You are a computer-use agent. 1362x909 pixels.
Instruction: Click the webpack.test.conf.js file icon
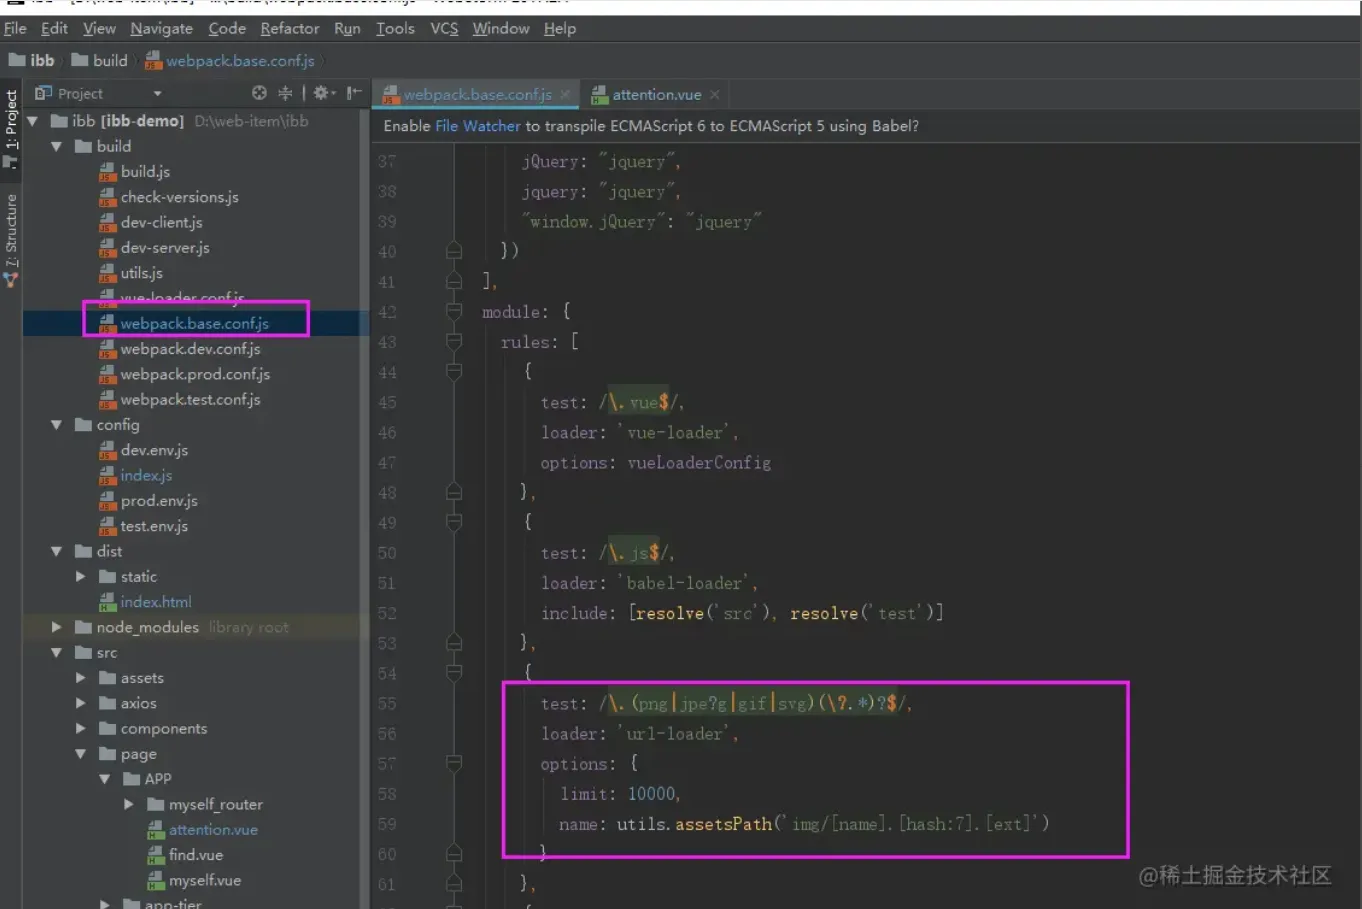[108, 400]
